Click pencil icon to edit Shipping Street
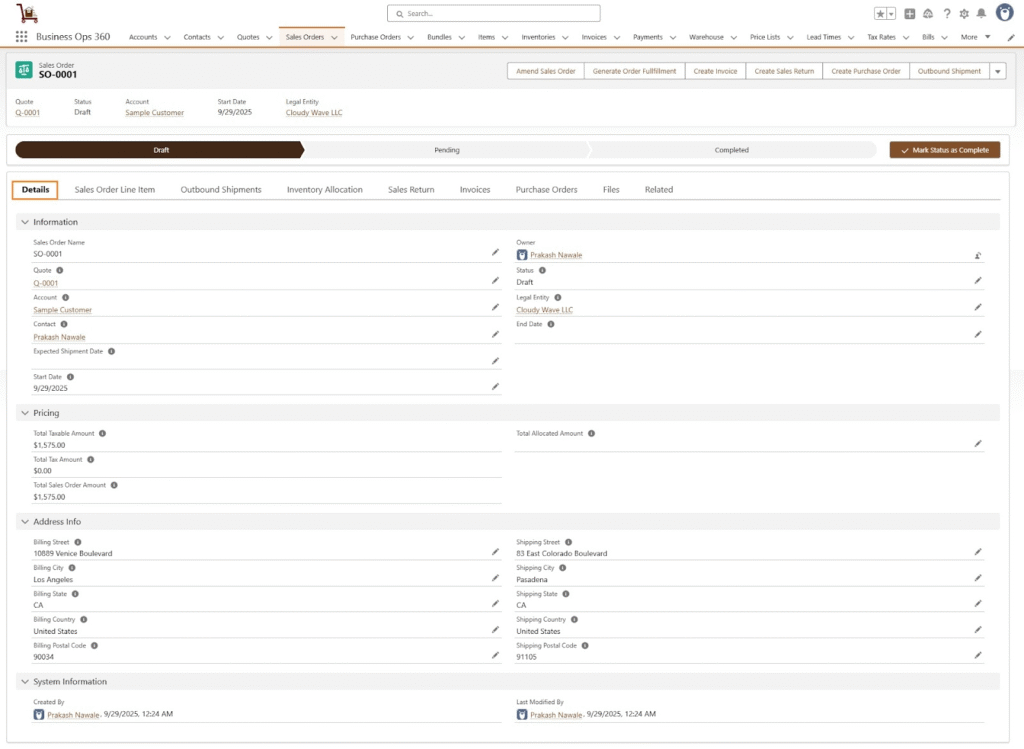Image resolution: width=1024 pixels, height=749 pixels. coord(978,552)
